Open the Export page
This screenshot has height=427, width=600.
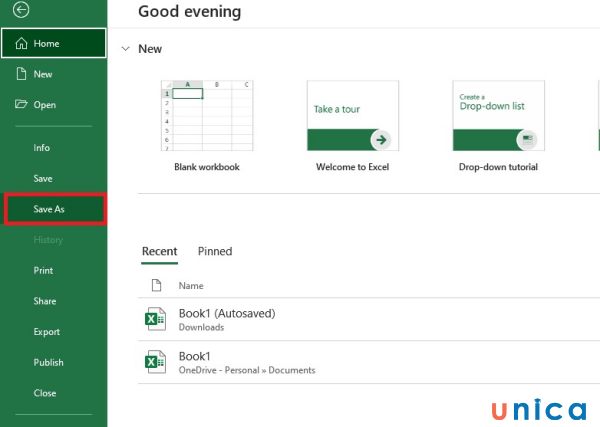(54, 332)
